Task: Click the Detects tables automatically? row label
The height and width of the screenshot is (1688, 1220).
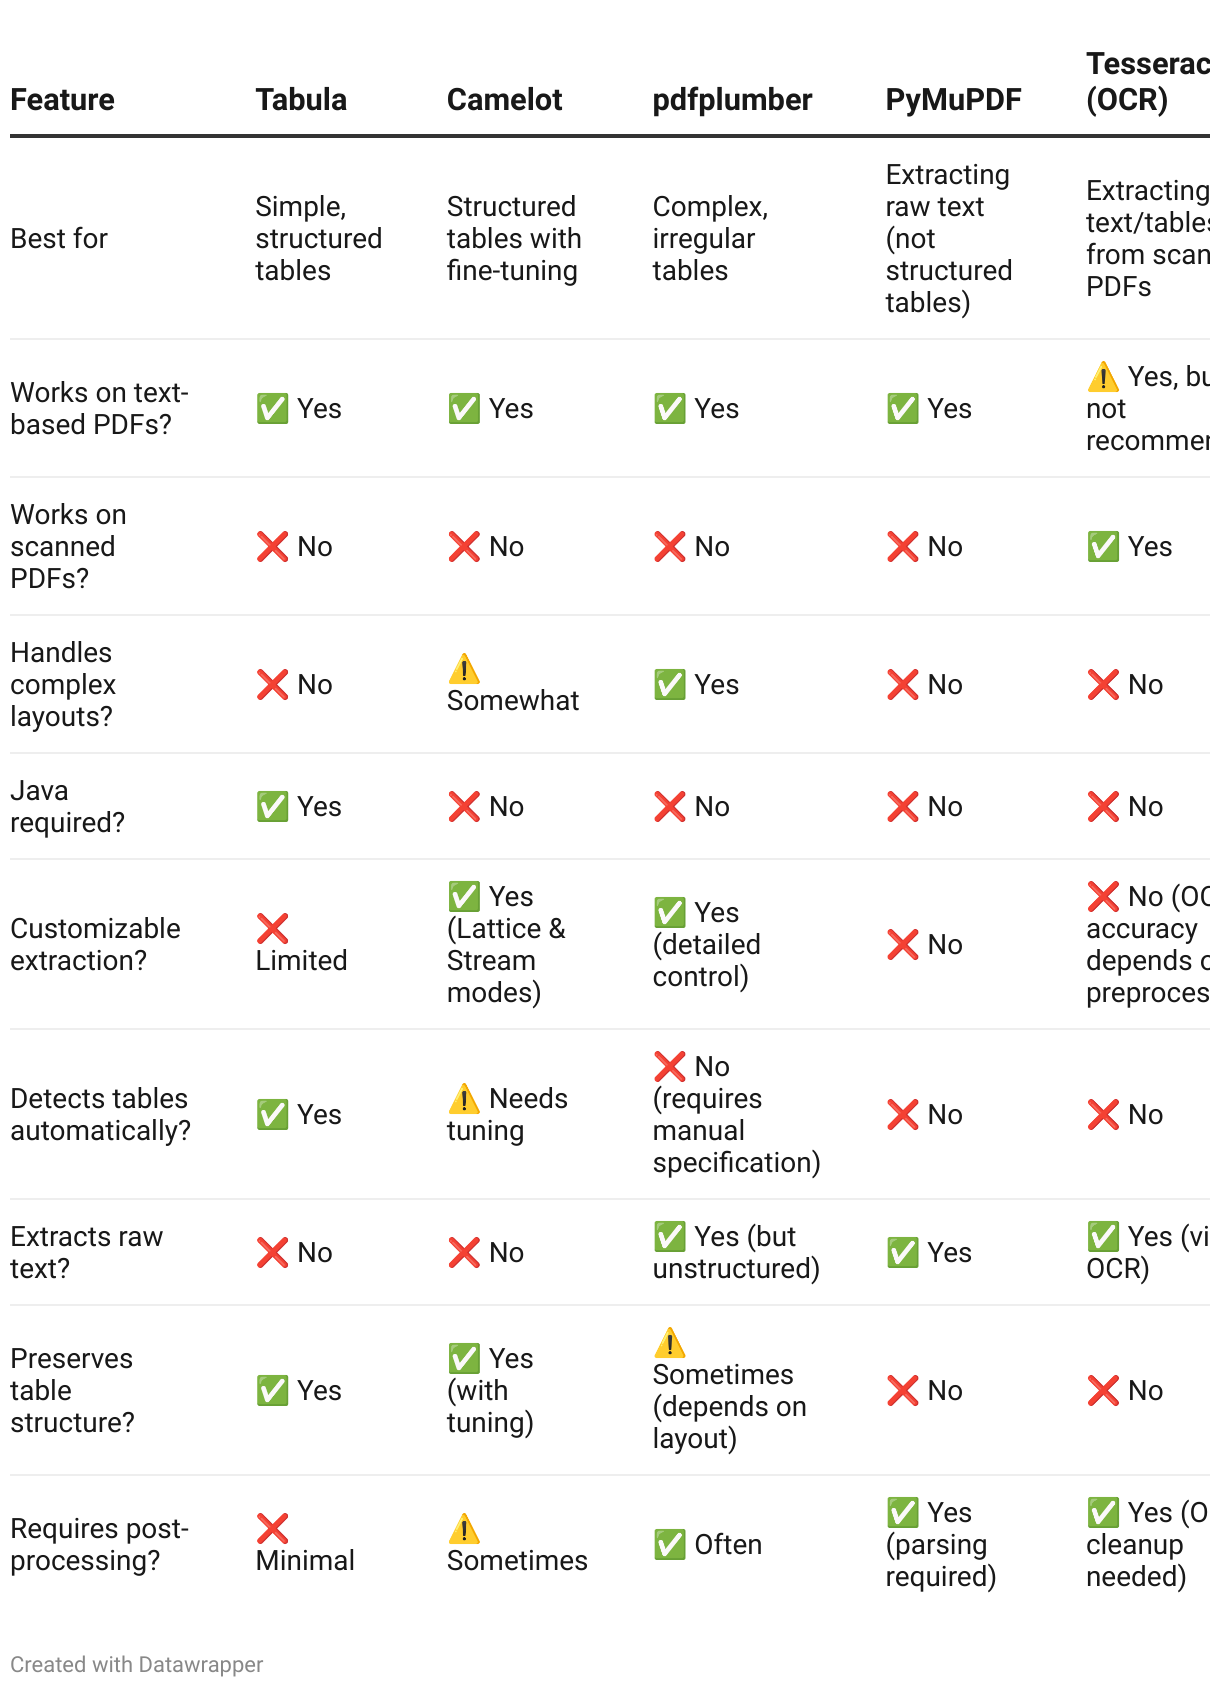Action: click(x=100, y=1114)
